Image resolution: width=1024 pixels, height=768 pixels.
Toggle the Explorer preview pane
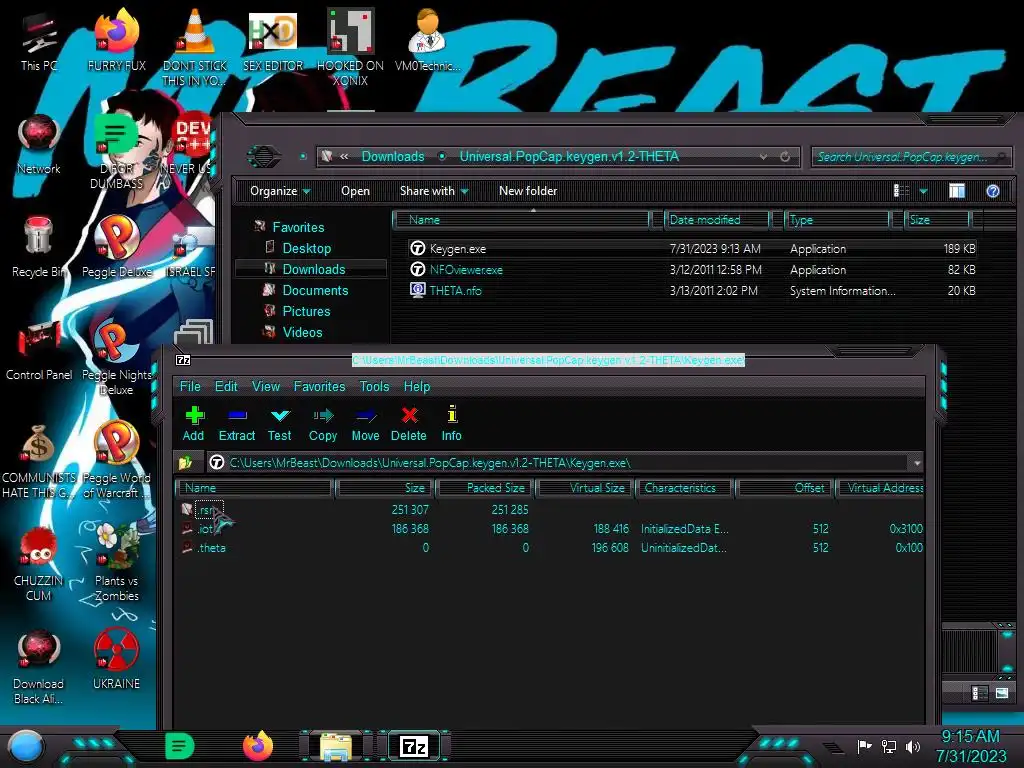pyautogui.click(x=957, y=191)
